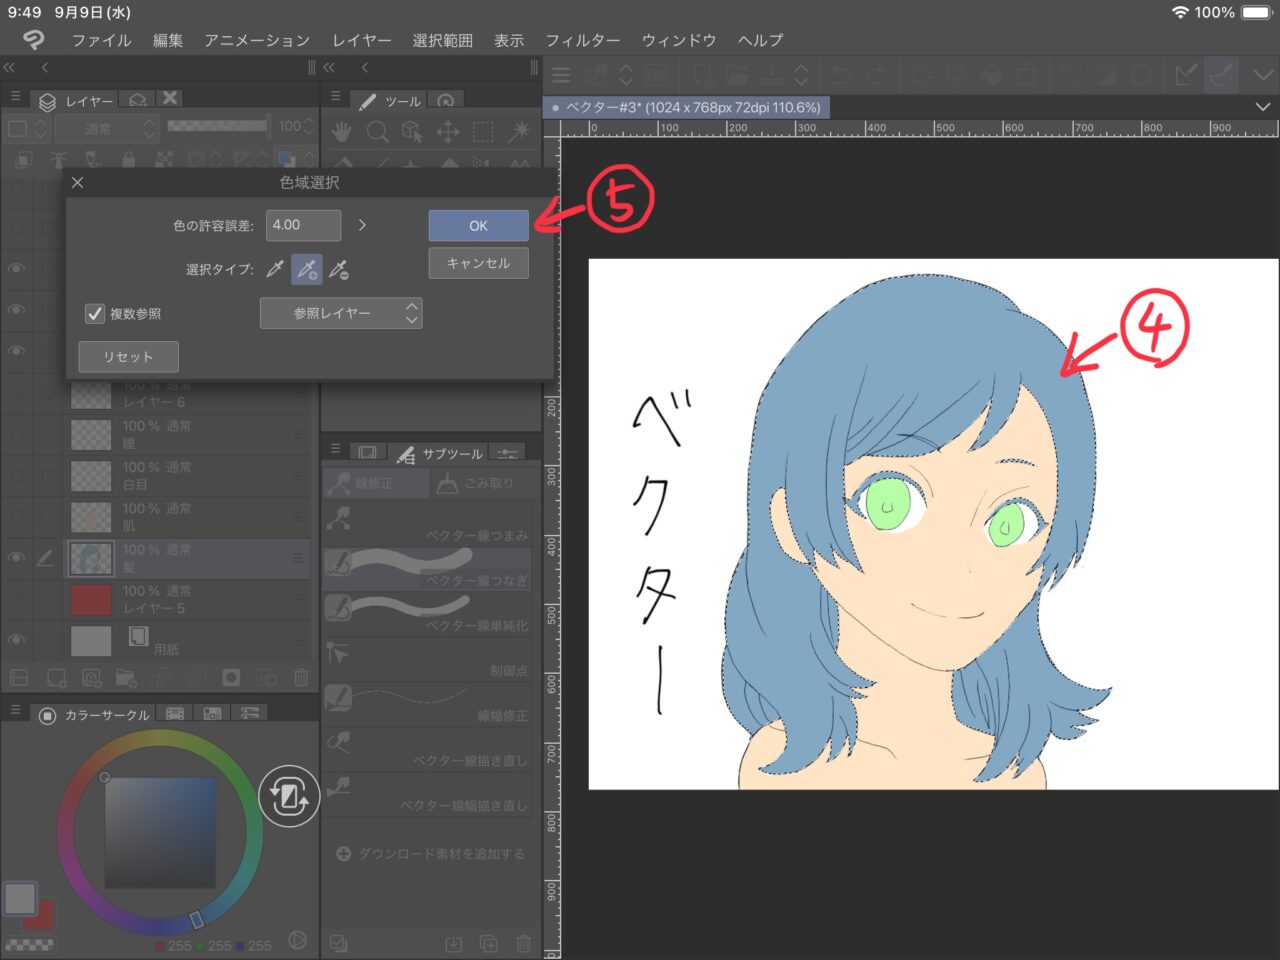Open the 参照レイヤー dropdown

click(x=341, y=313)
